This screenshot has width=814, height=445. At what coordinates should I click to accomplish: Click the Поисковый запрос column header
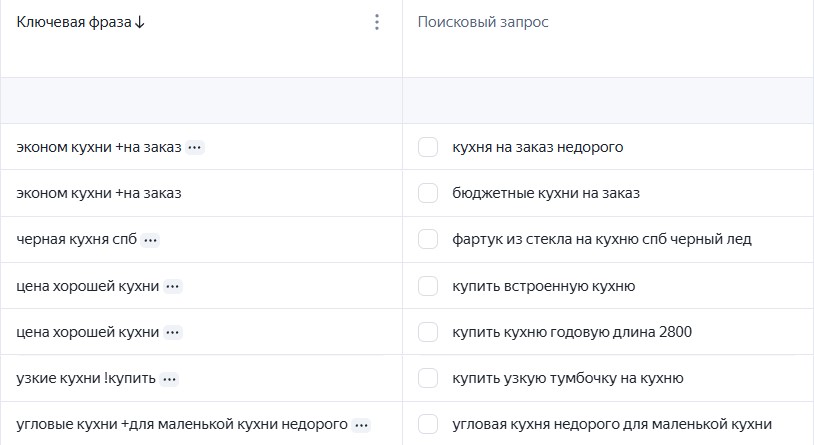pos(483,22)
